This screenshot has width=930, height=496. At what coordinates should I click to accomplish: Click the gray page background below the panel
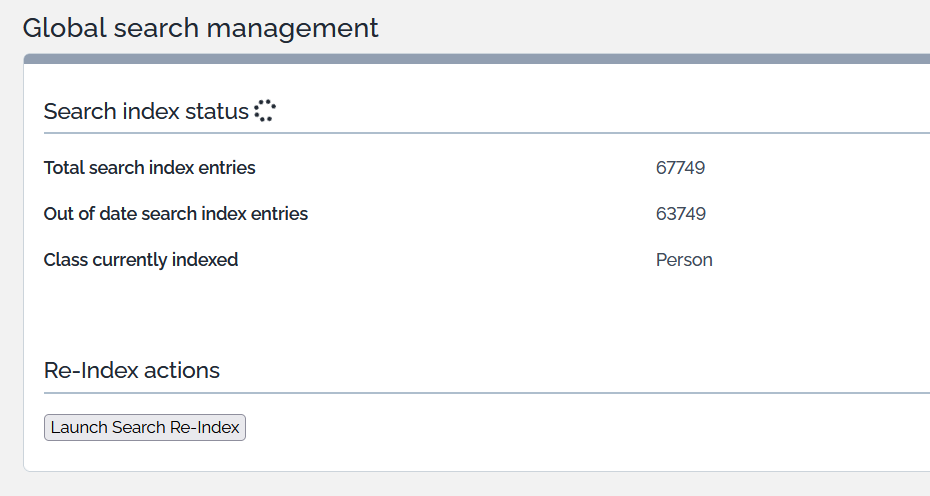tap(476, 484)
